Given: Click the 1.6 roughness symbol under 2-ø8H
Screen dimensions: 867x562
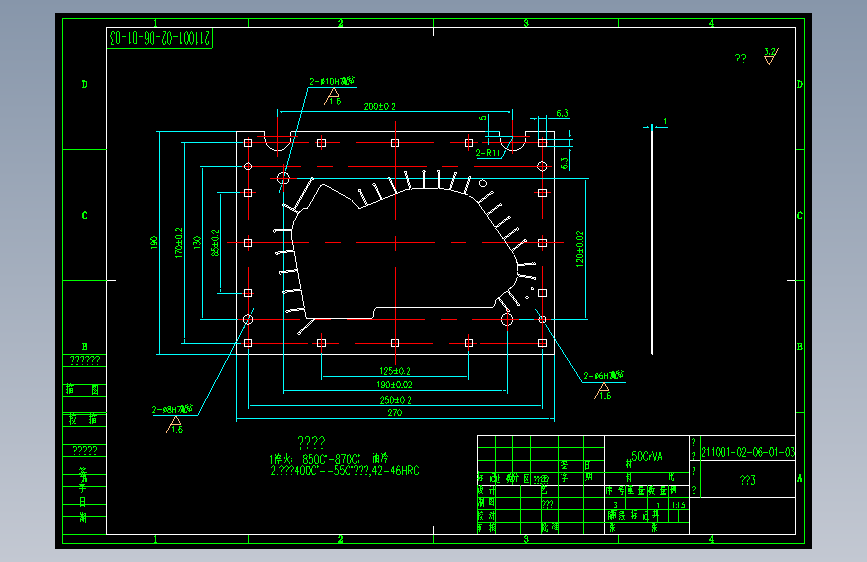Looking at the screenshot, I should 174,425.
